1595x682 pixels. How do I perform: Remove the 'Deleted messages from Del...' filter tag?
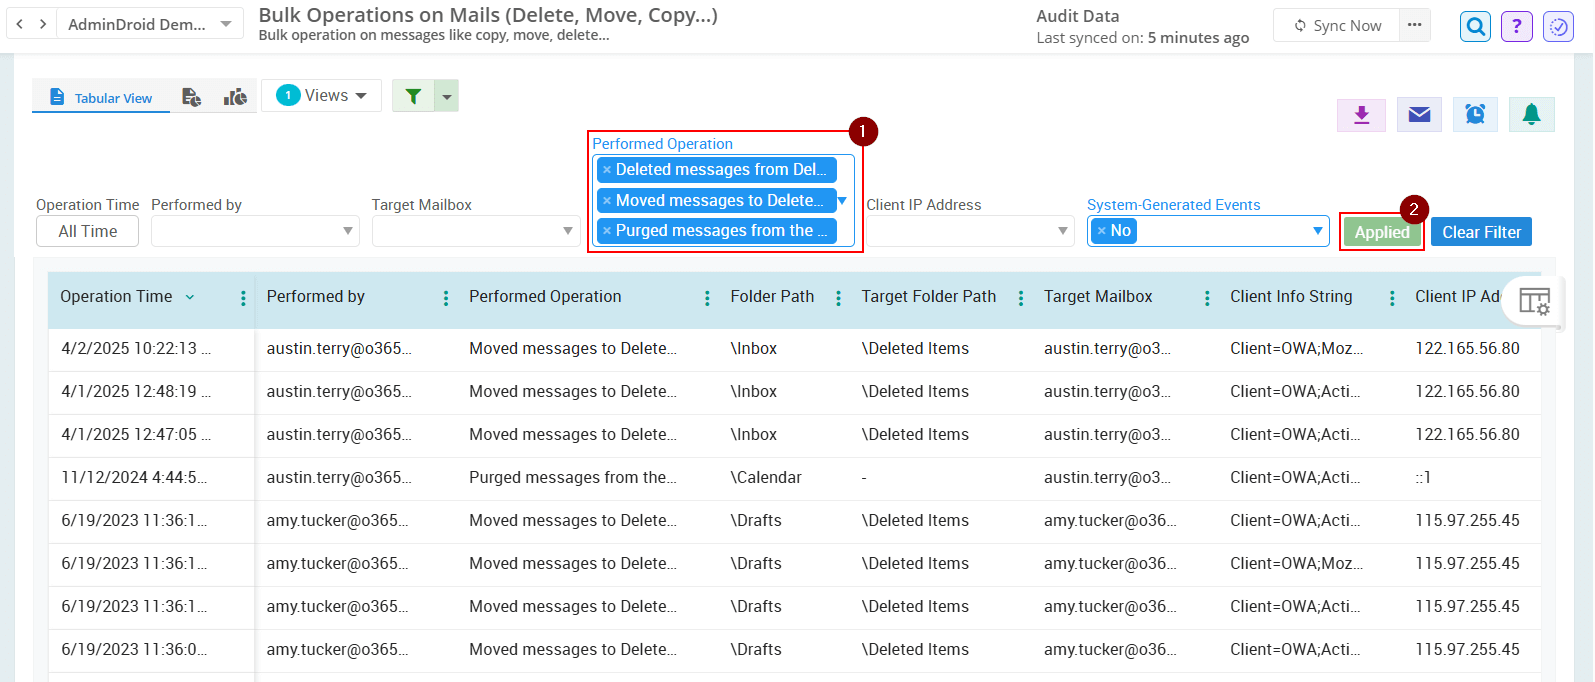[x=607, y=170]
